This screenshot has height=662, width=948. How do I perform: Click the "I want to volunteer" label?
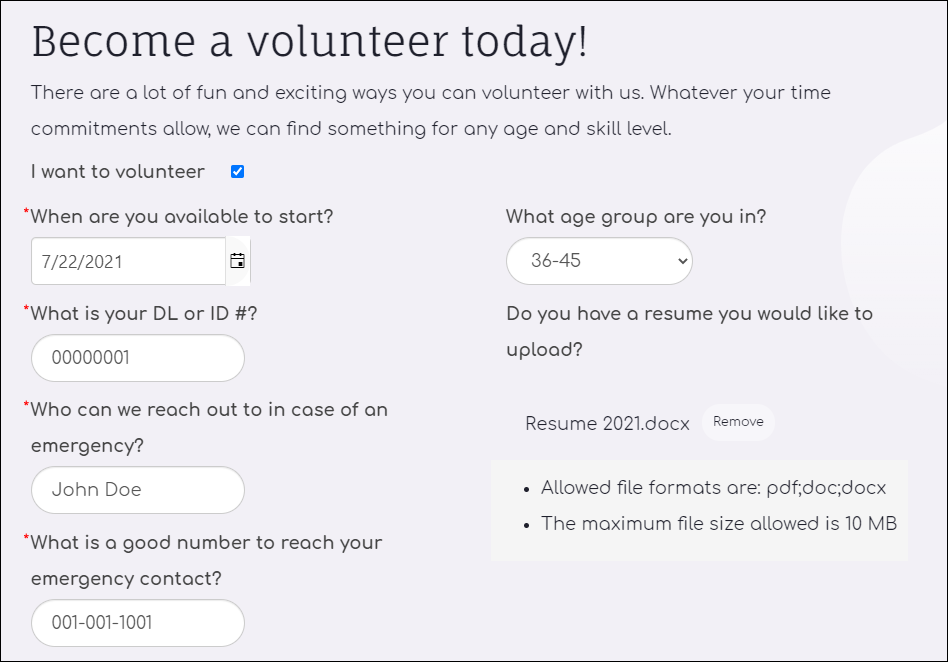click(118, 172)
